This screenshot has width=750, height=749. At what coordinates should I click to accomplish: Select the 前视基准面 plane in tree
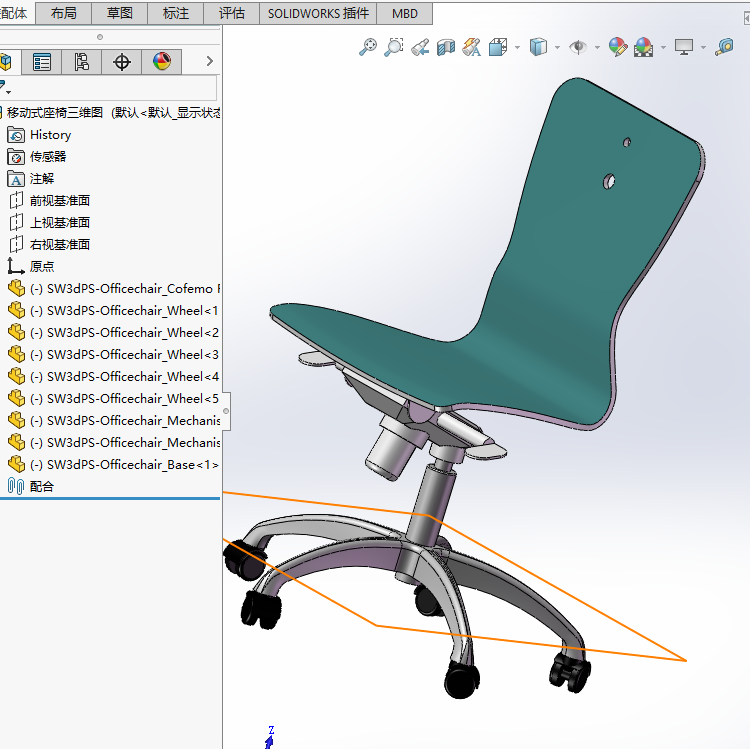click(60, 200)
